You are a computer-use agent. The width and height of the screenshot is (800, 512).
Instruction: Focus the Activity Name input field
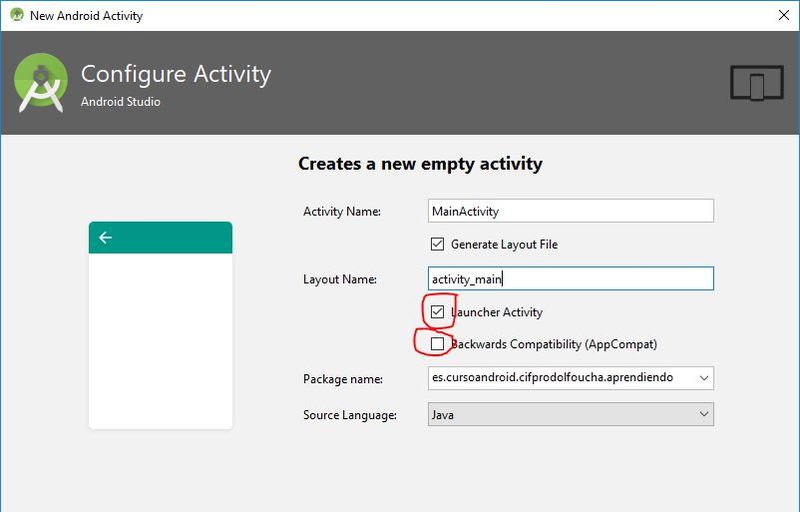(x=570, y=211)
